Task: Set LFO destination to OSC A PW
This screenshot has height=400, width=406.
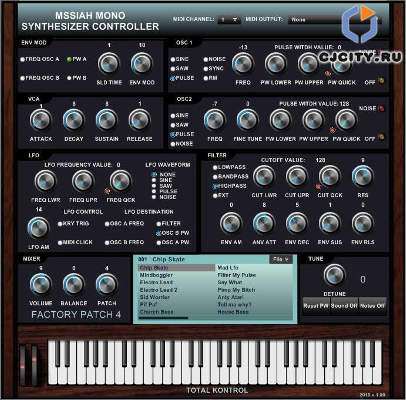Action: click(173, 242)
